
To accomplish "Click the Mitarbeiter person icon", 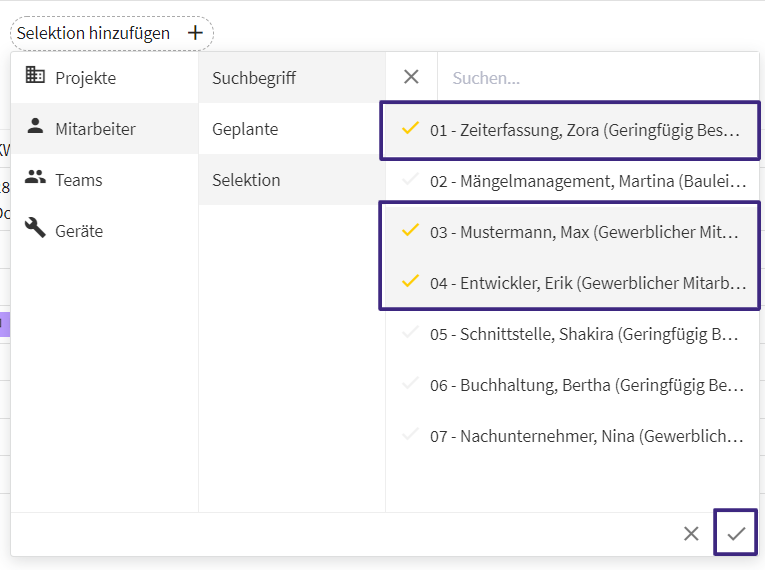I will coord(35,126).
